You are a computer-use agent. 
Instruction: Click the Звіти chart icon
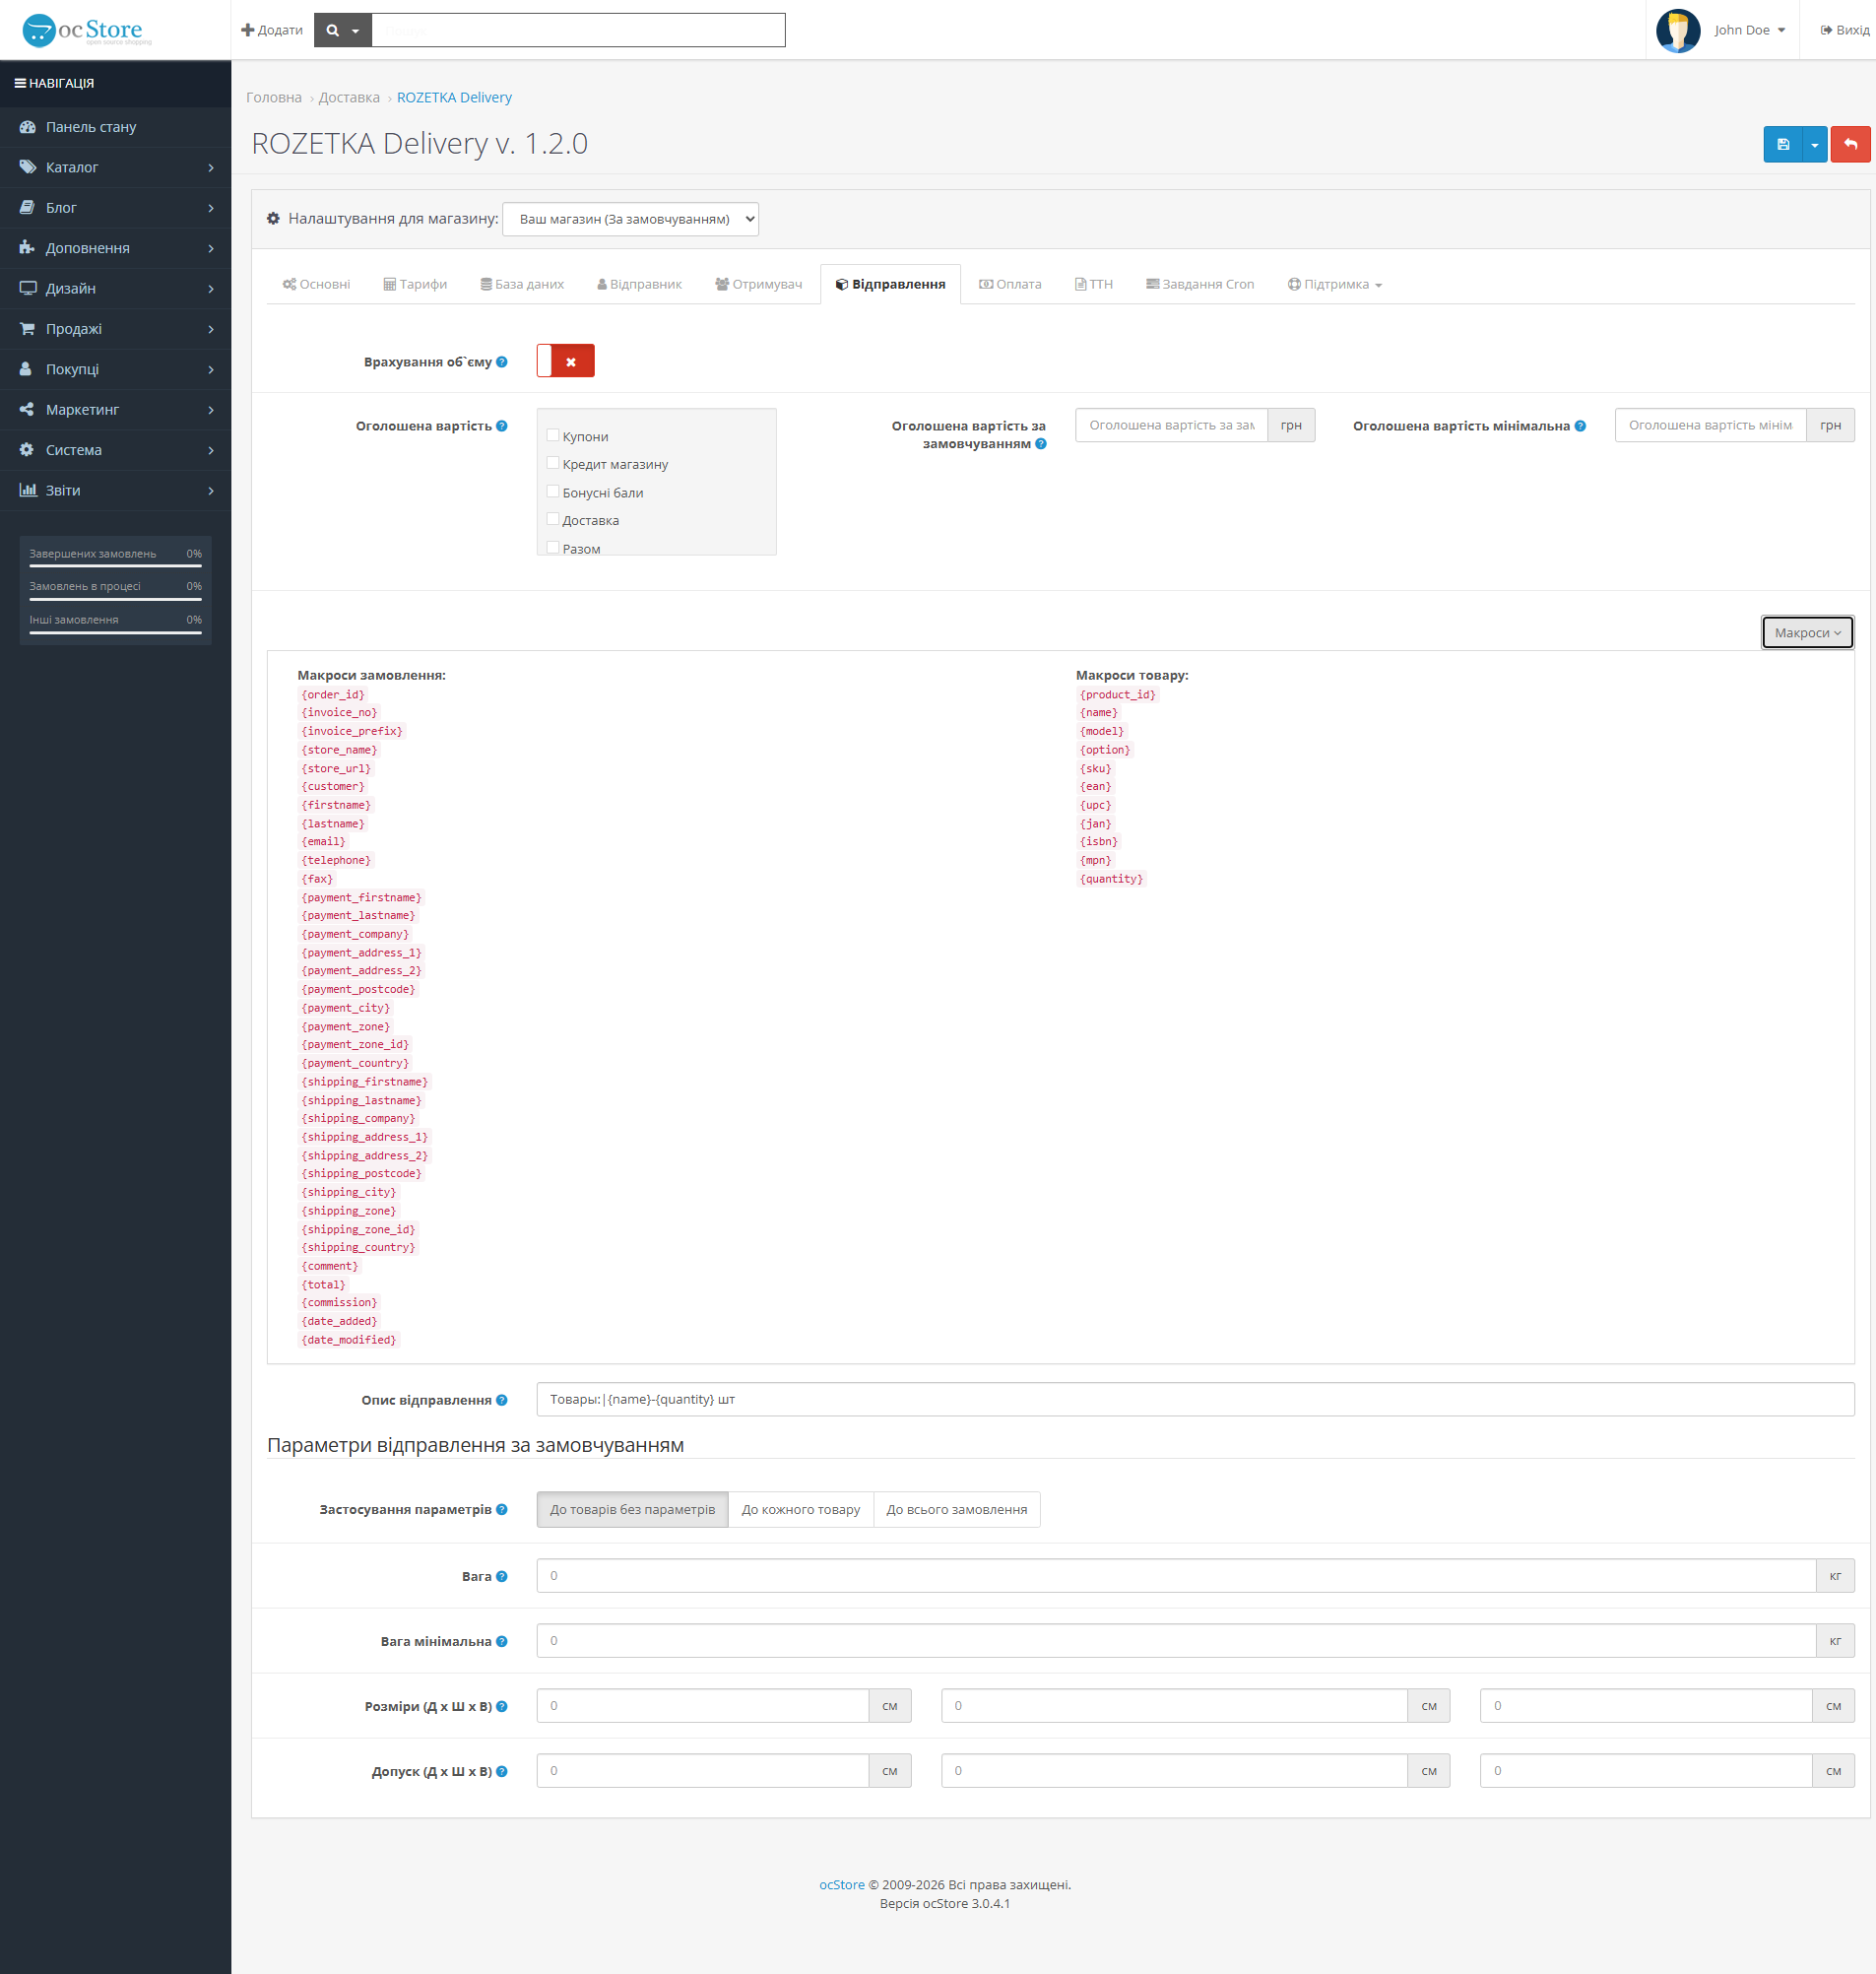coord(28,490)
